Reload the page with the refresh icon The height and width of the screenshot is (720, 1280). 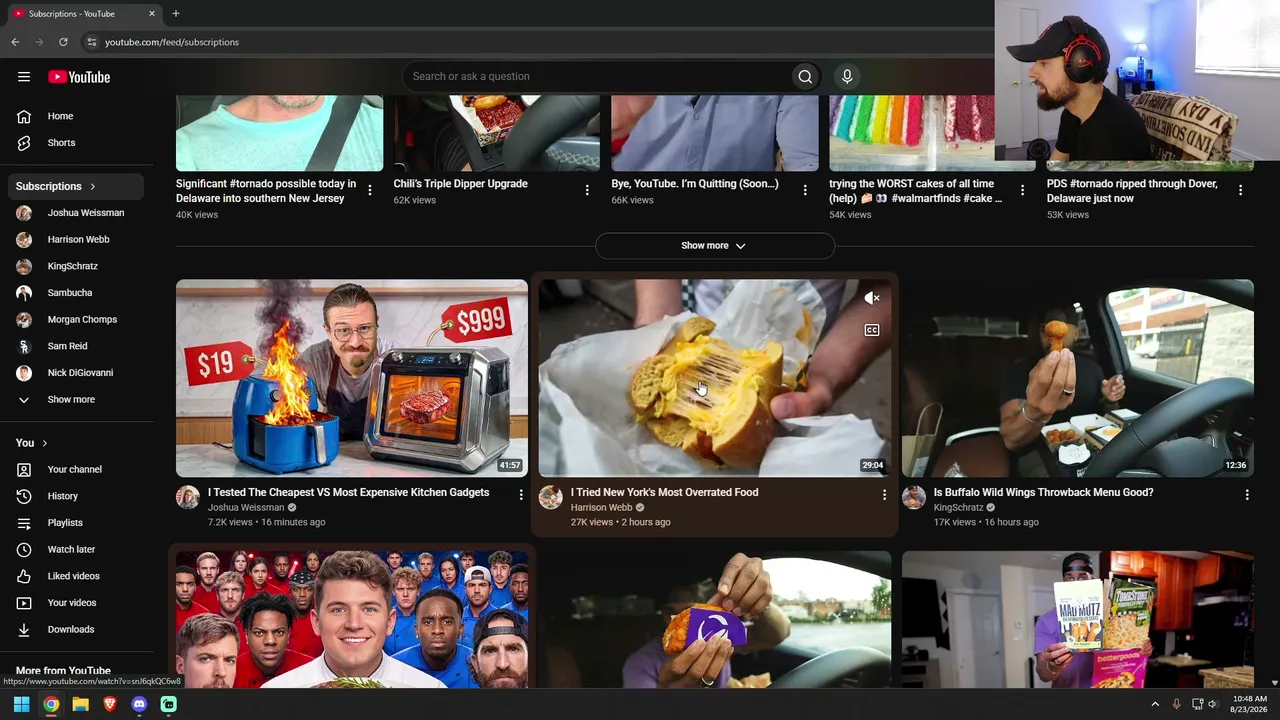coord(63,42)
